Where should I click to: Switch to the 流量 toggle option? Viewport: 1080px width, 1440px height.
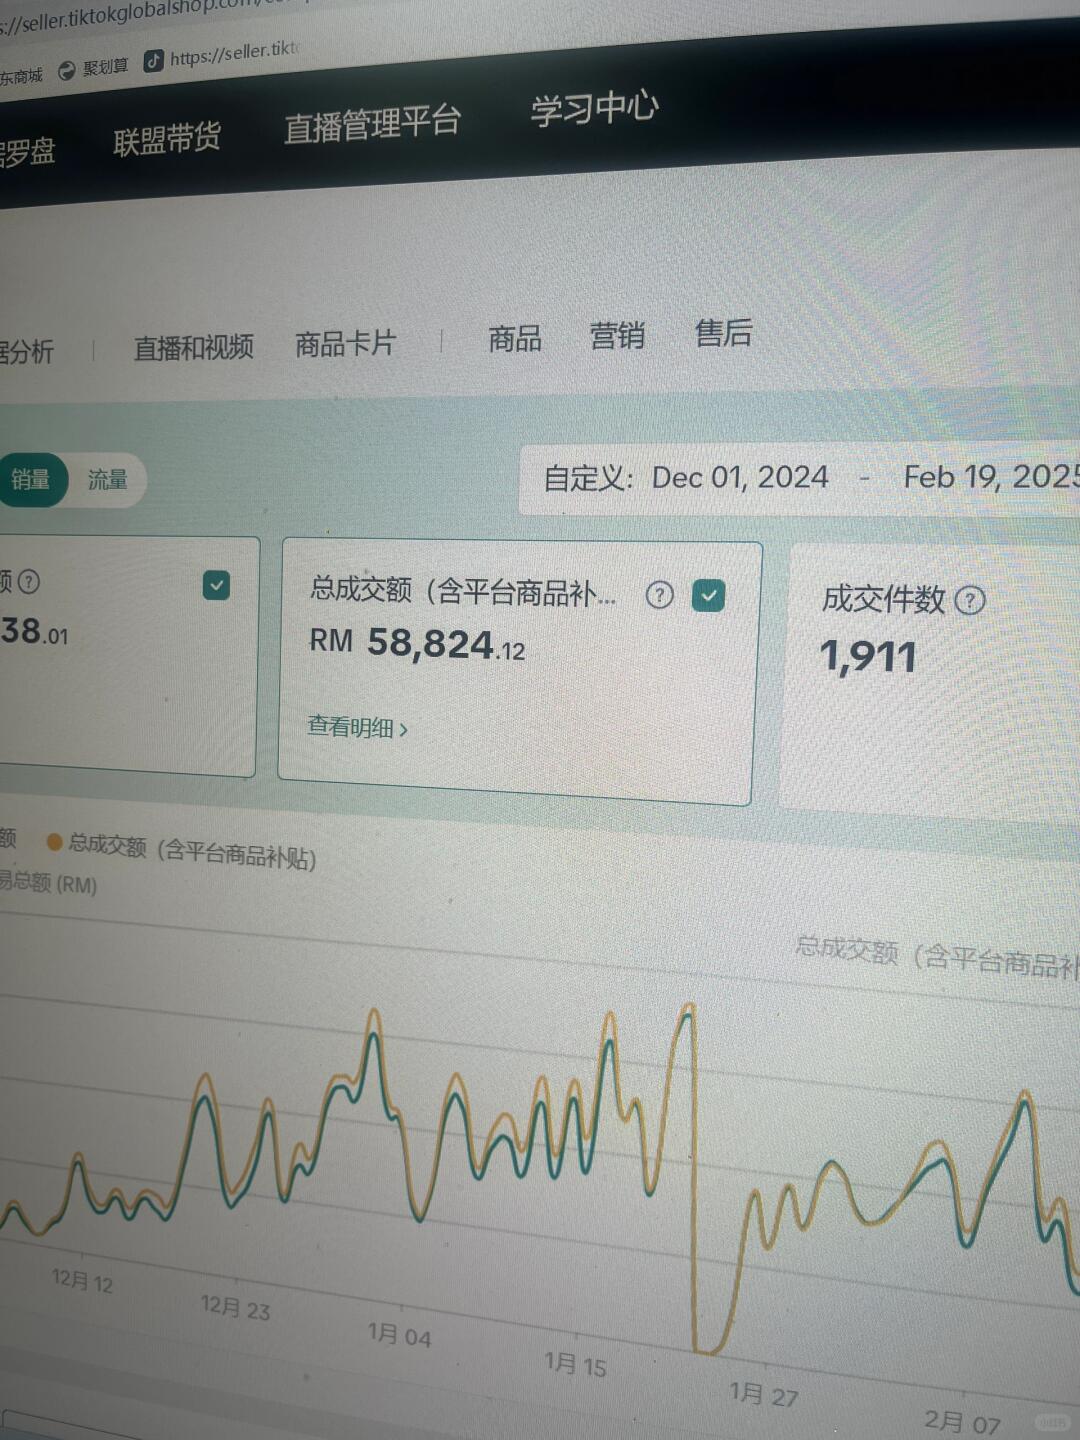coord(107,480)
